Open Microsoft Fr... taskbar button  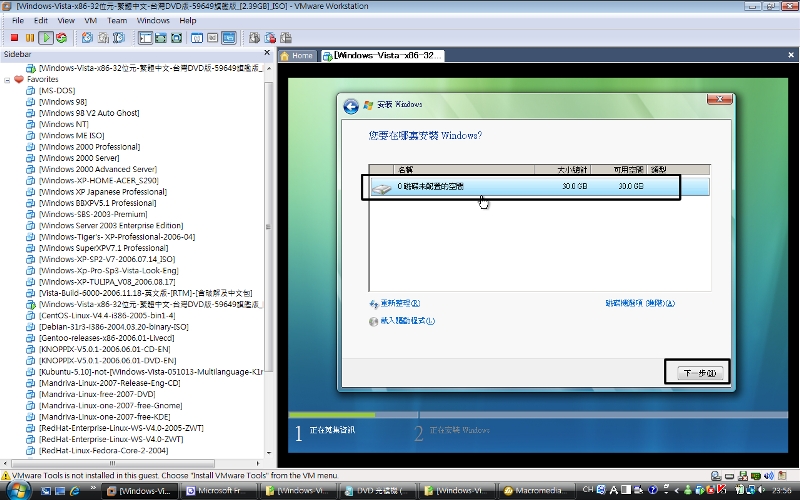(x=220, y=491)
